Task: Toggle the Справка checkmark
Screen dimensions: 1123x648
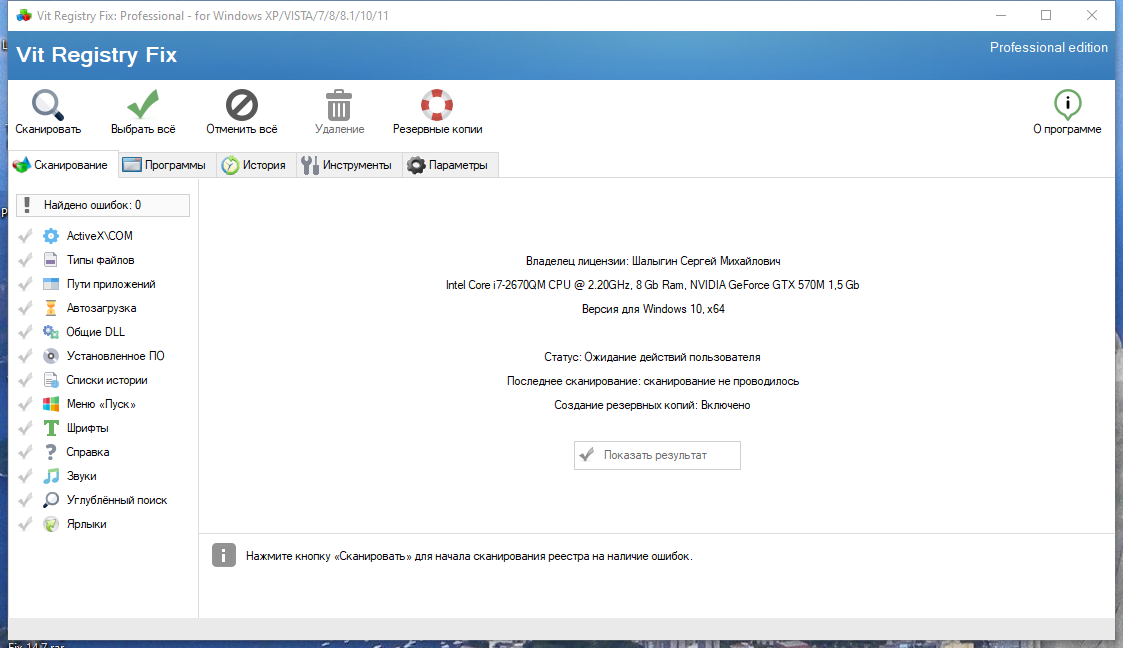Action: click(25, 452)
